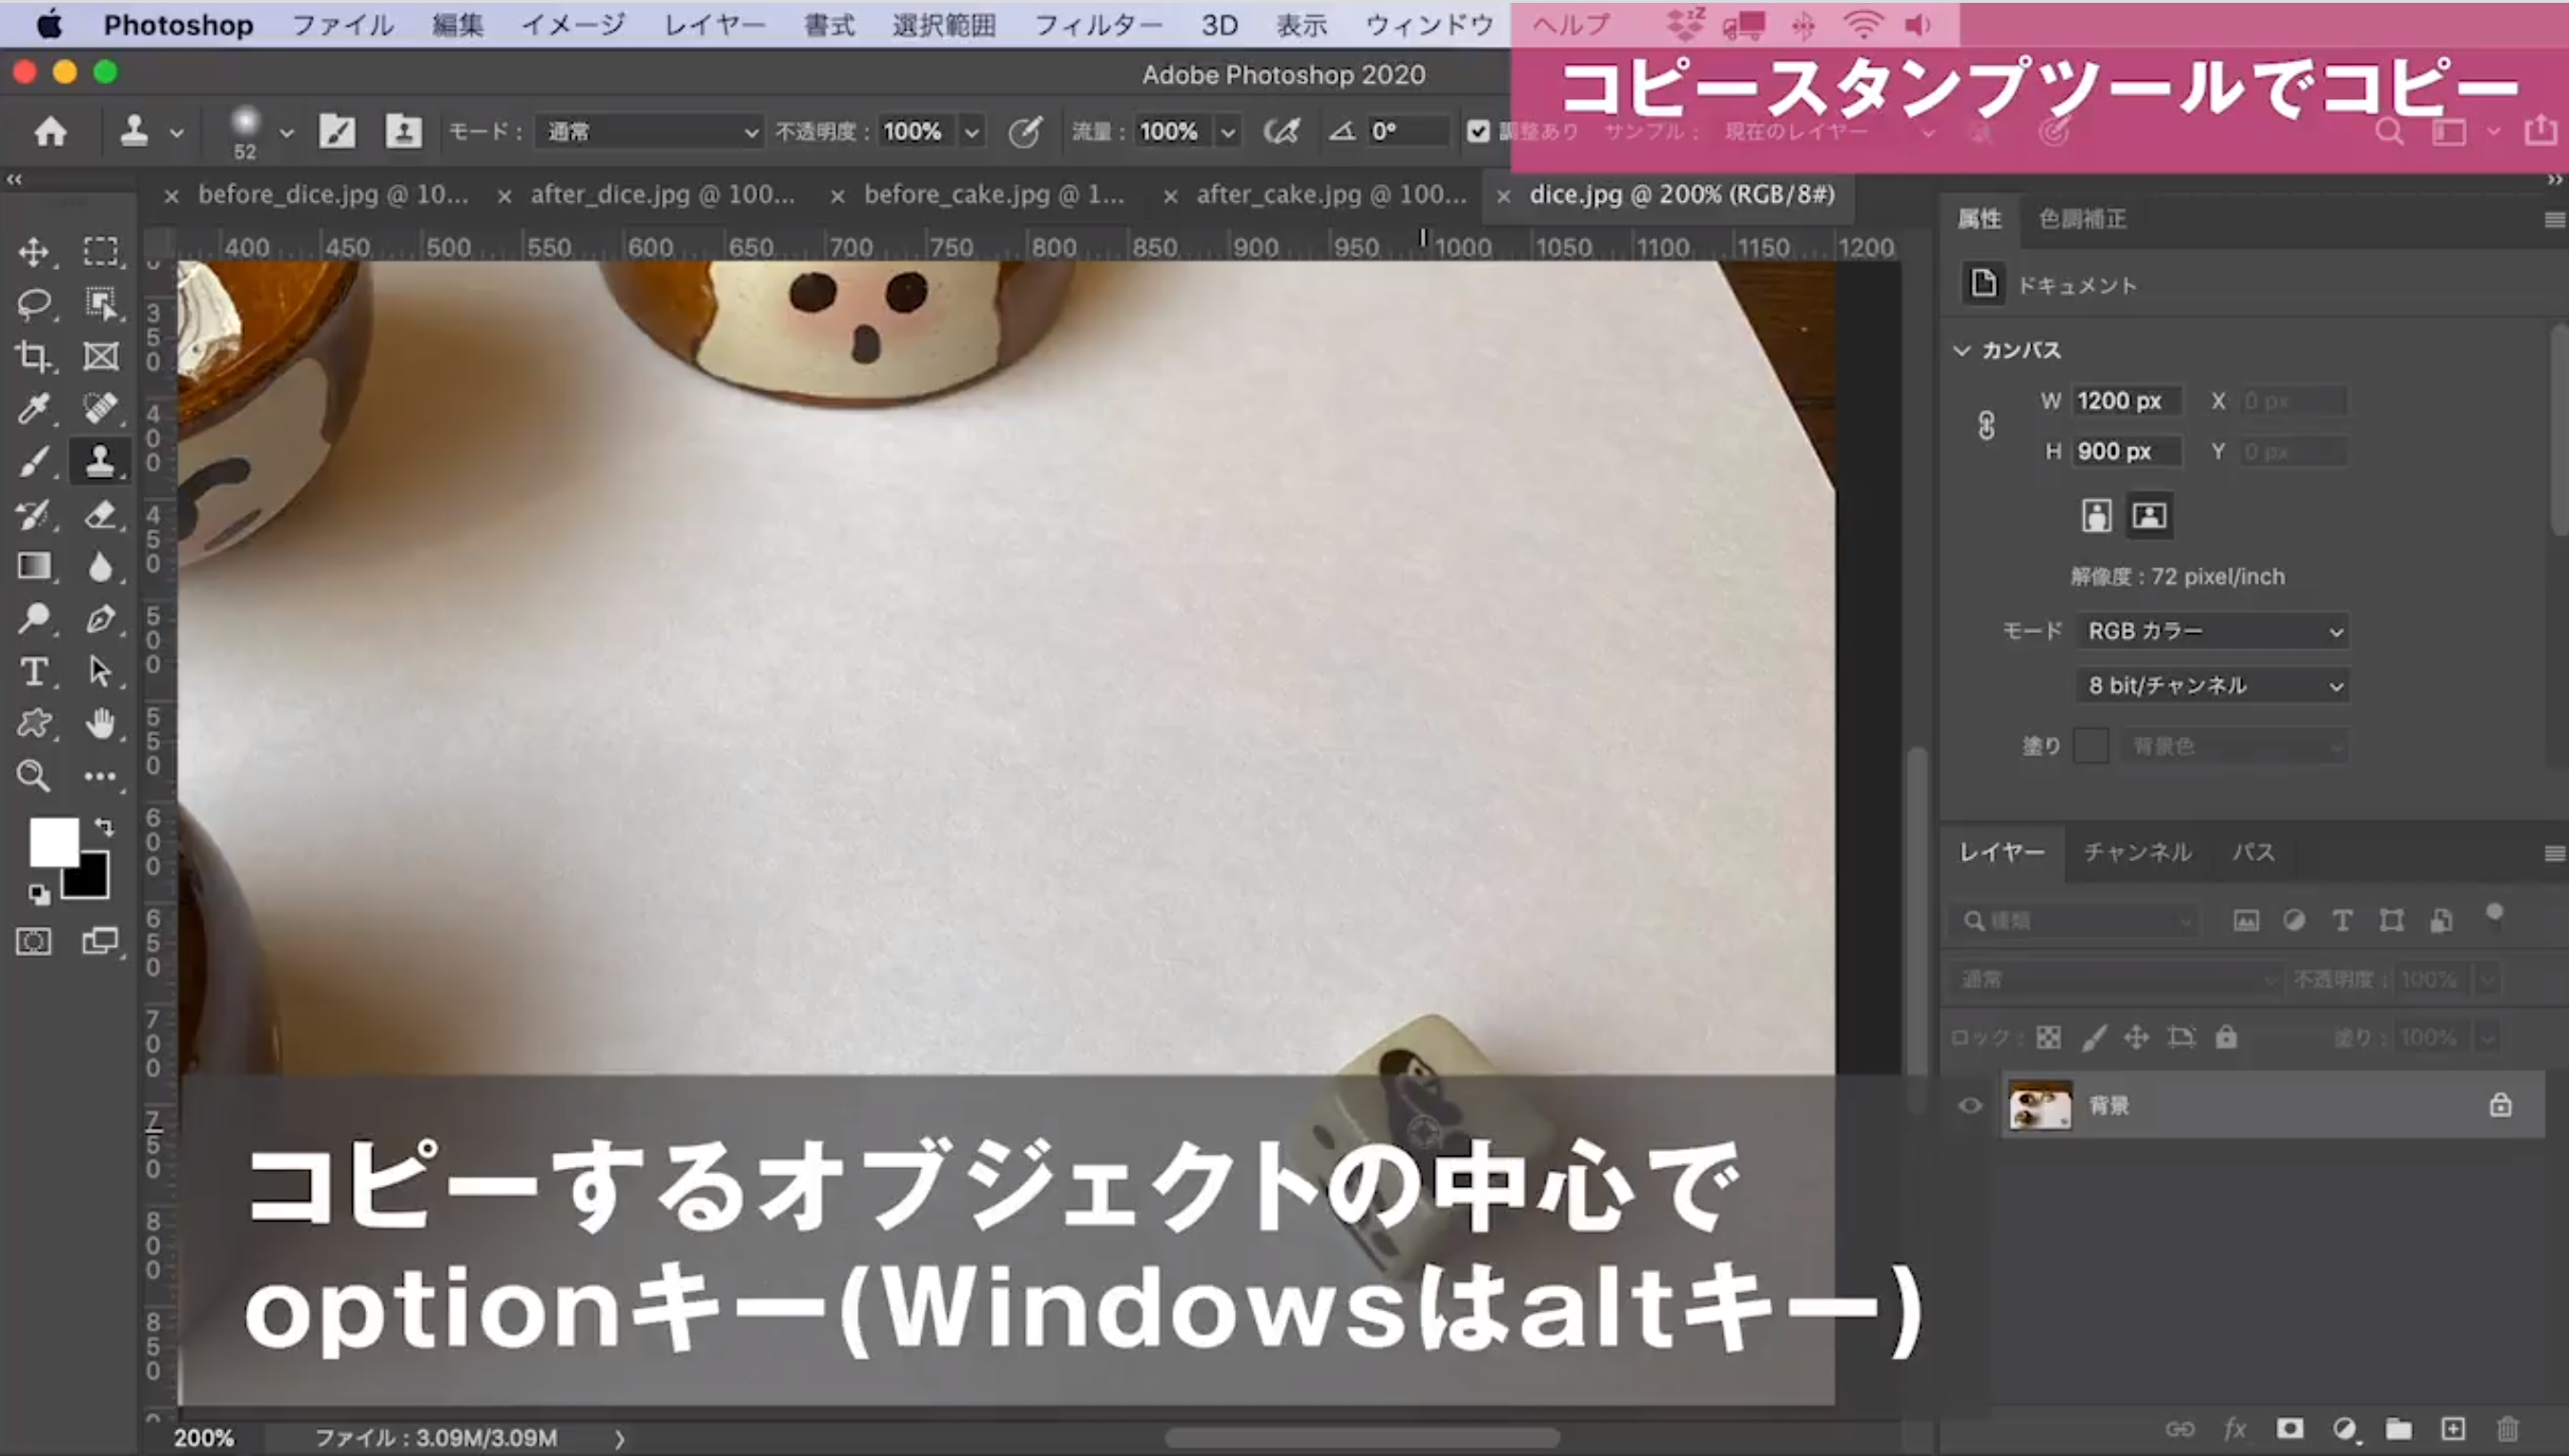Select the Horizontal Type tool
The width and height of the screenshot is (2569, 1456).
point(34,671)
